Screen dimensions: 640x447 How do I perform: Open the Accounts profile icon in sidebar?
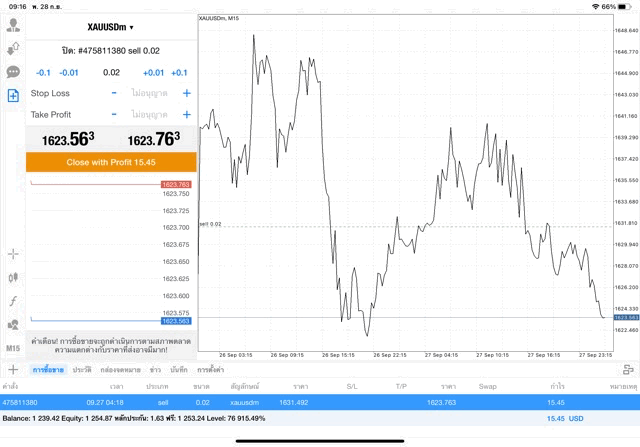pyautogui.click(x=13, y=24)
